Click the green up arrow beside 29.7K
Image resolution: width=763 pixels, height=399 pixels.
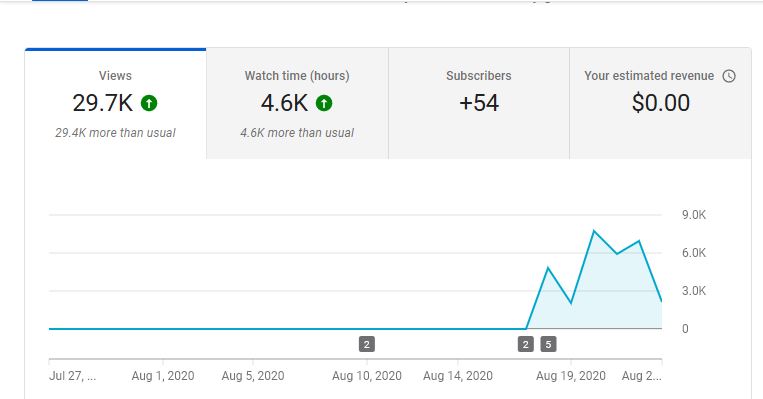tap(149, 103)
